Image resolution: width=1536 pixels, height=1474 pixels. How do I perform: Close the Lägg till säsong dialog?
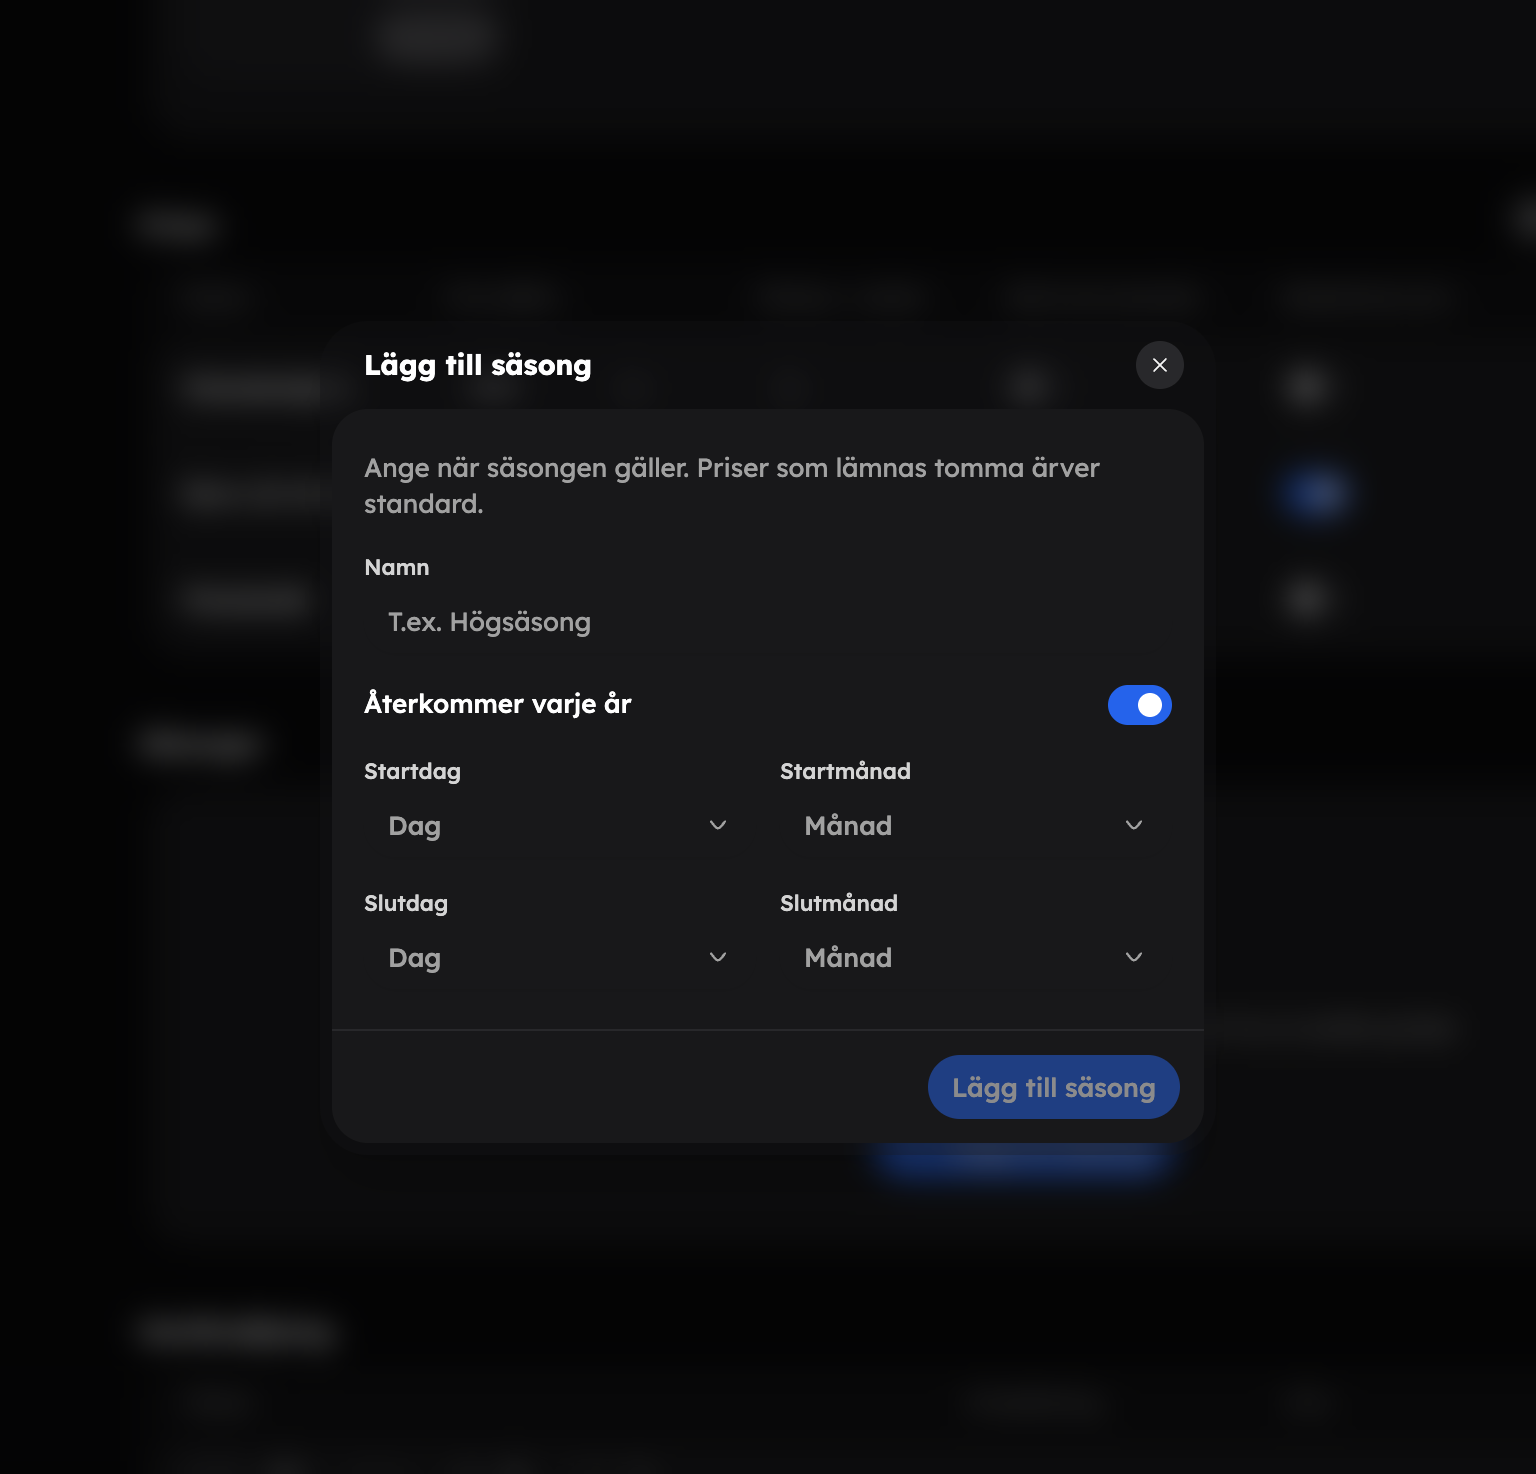point(1159,365)
